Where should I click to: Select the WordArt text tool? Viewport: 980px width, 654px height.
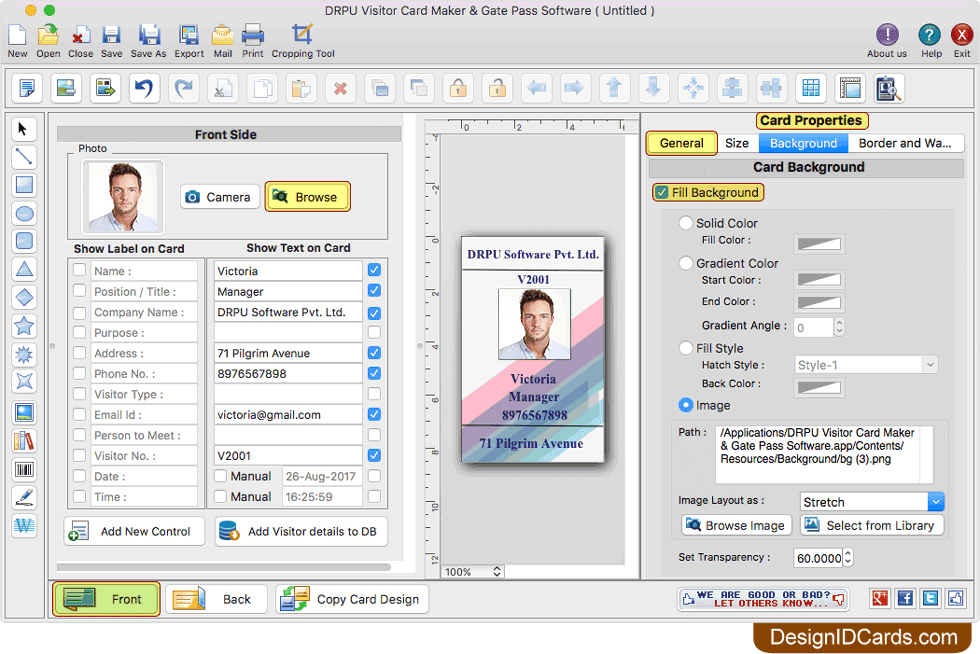(24, 525)
